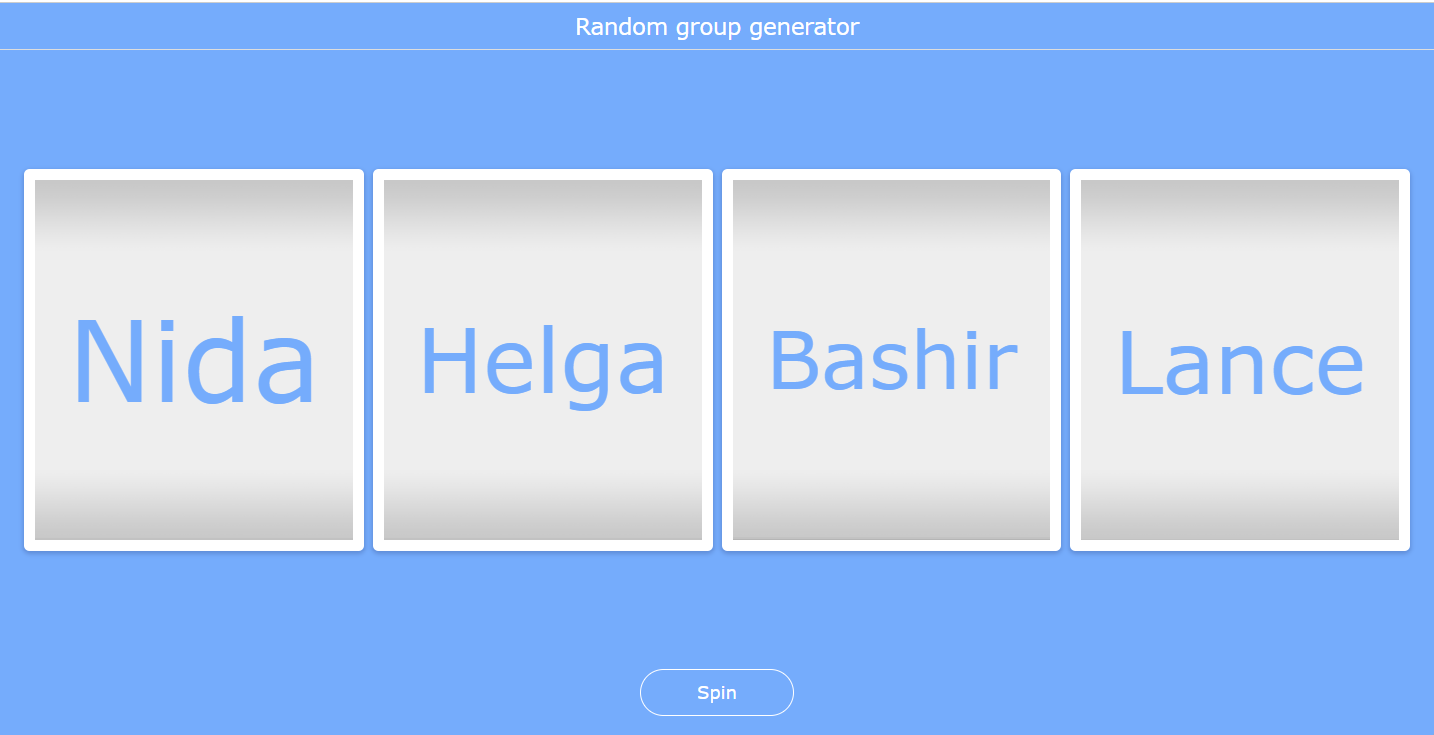Click the title text Random group generator
The height and width of the screenshot is (735, 1434).
click(716, 26)
